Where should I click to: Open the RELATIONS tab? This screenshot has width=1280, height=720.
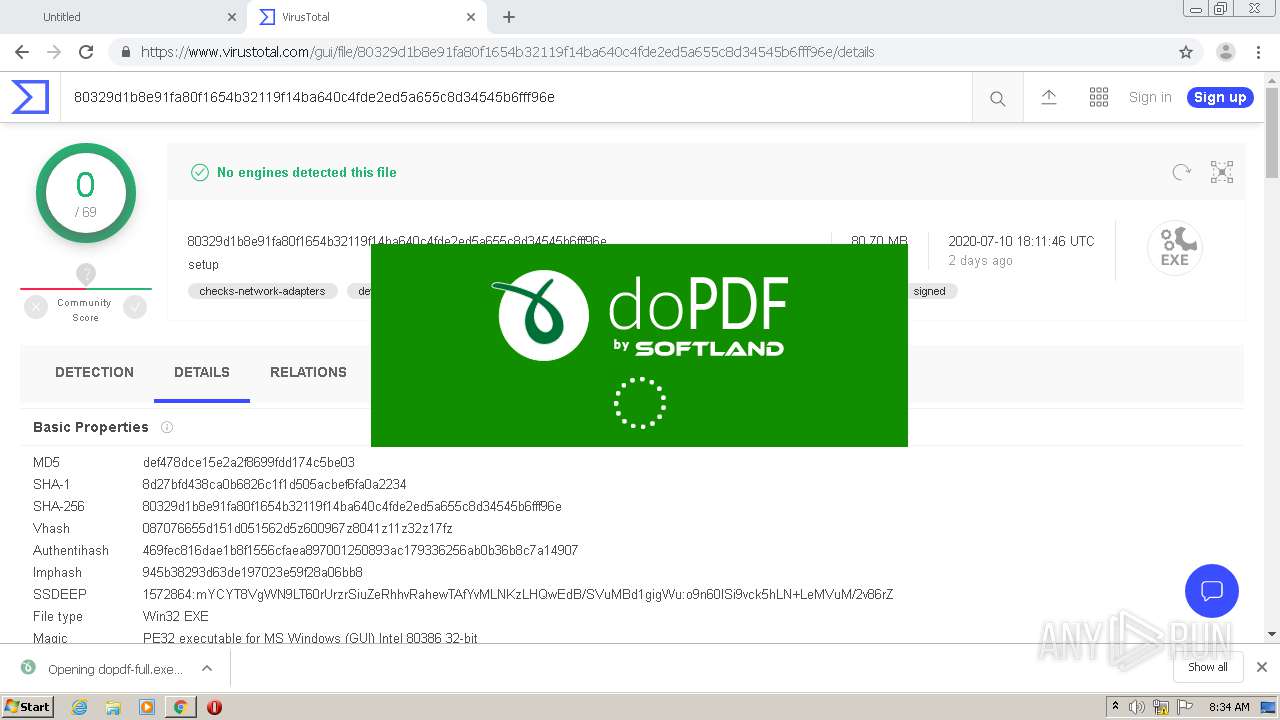pos(308,372)
